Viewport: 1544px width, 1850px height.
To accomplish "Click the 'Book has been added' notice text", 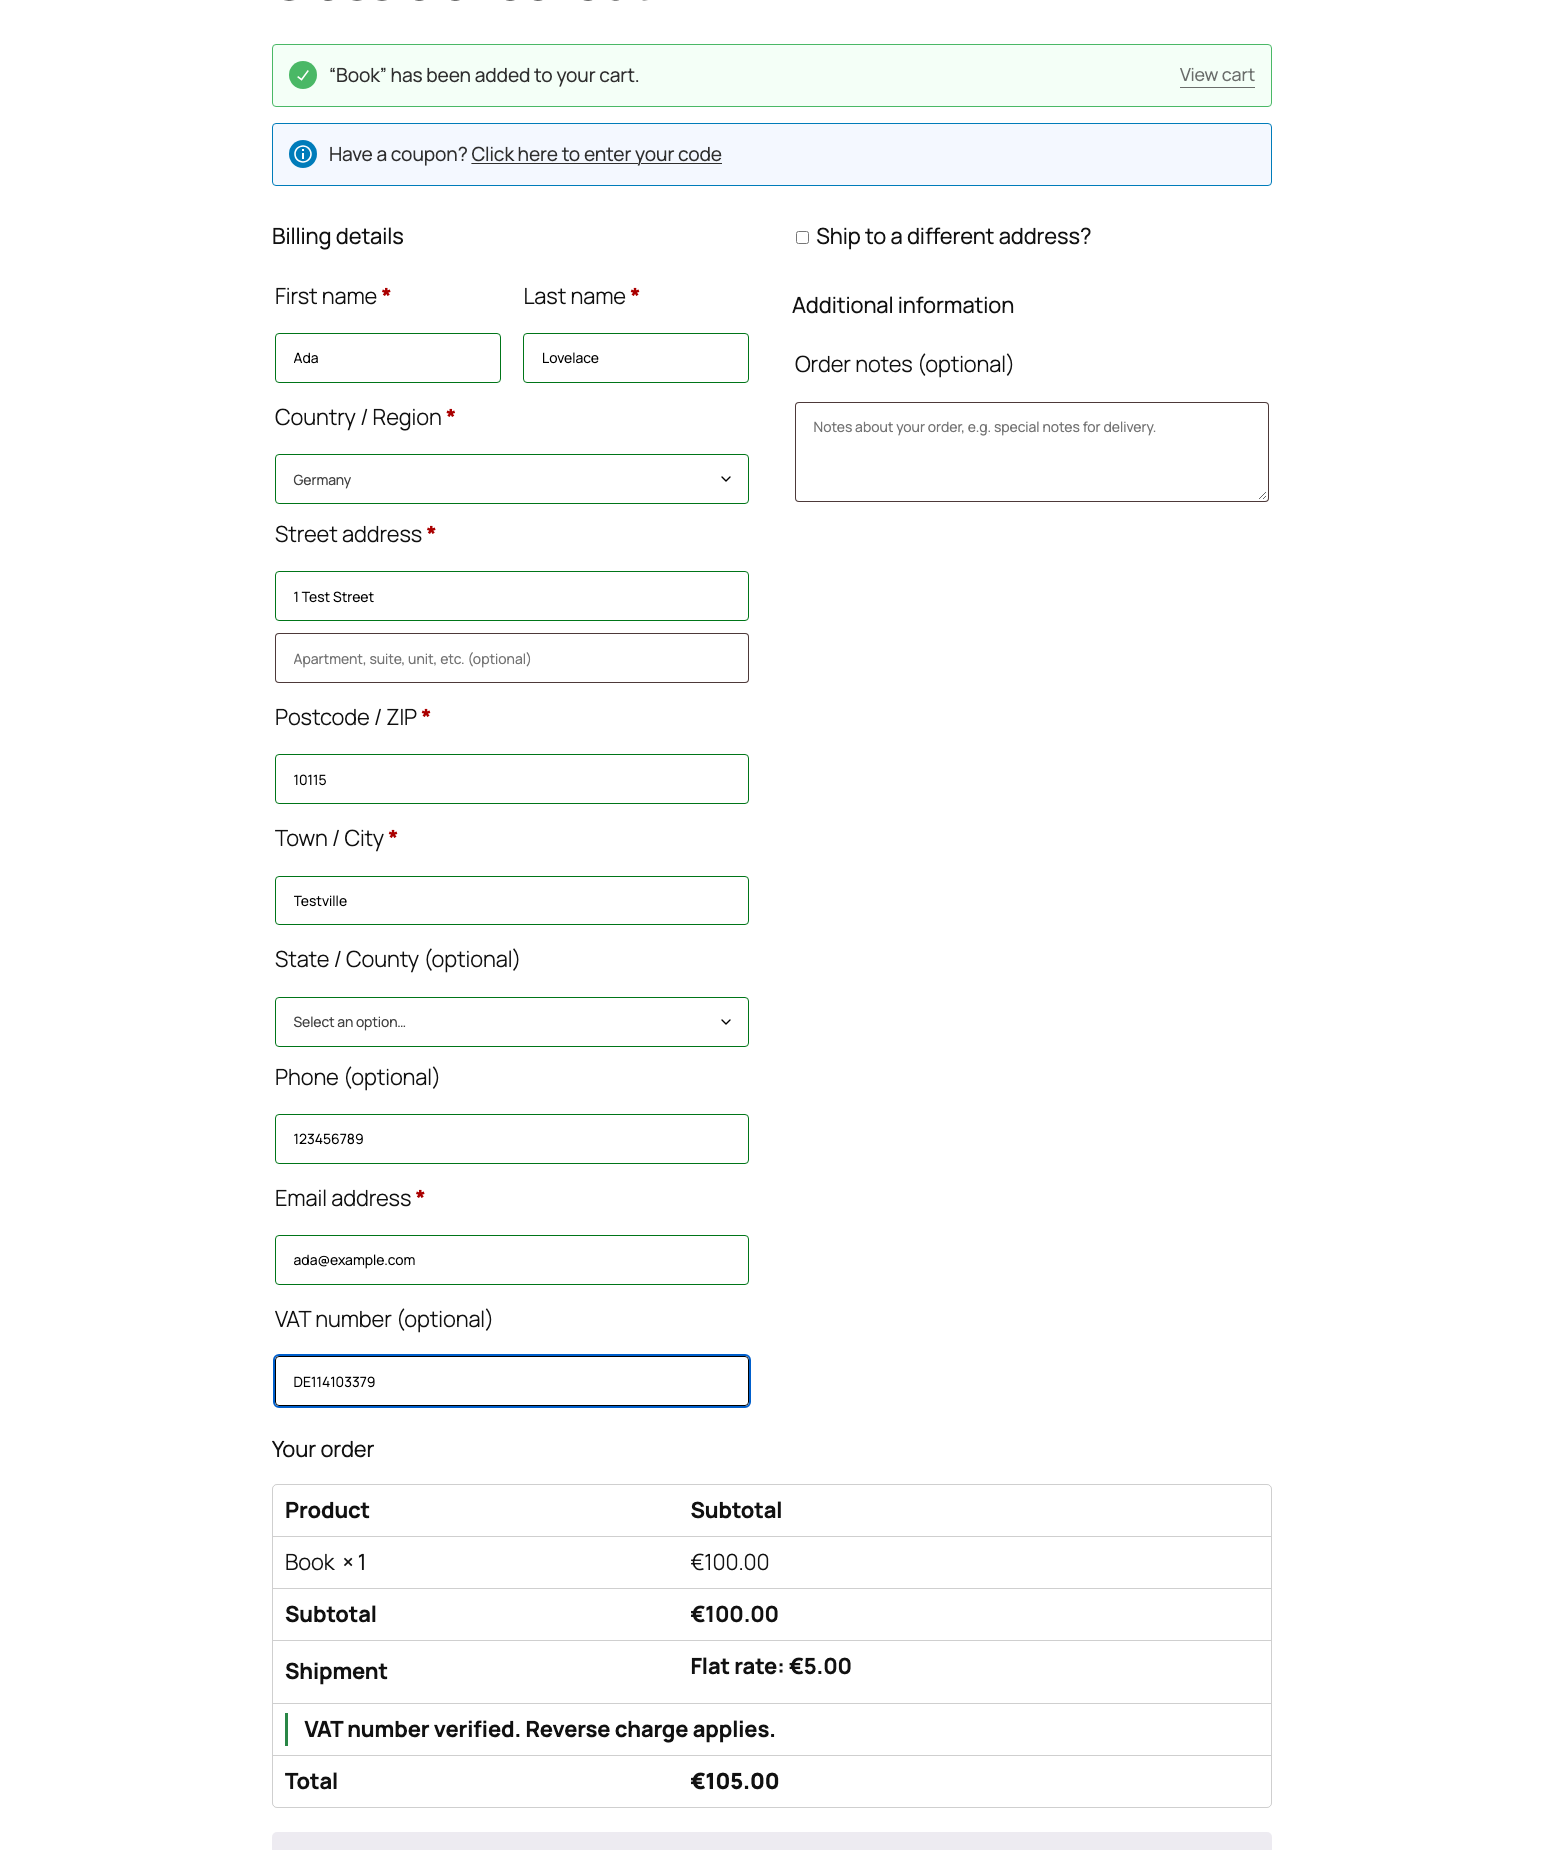I will coord(484,75).
